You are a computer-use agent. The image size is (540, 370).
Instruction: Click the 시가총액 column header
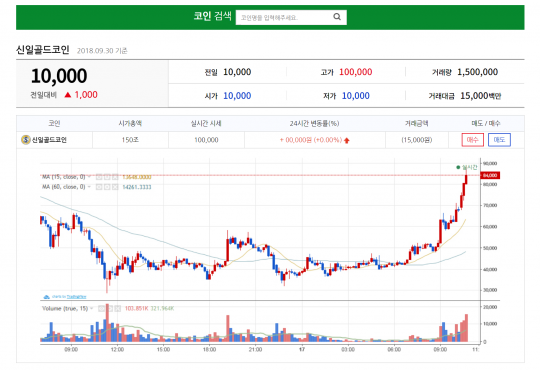pos(130,123)
